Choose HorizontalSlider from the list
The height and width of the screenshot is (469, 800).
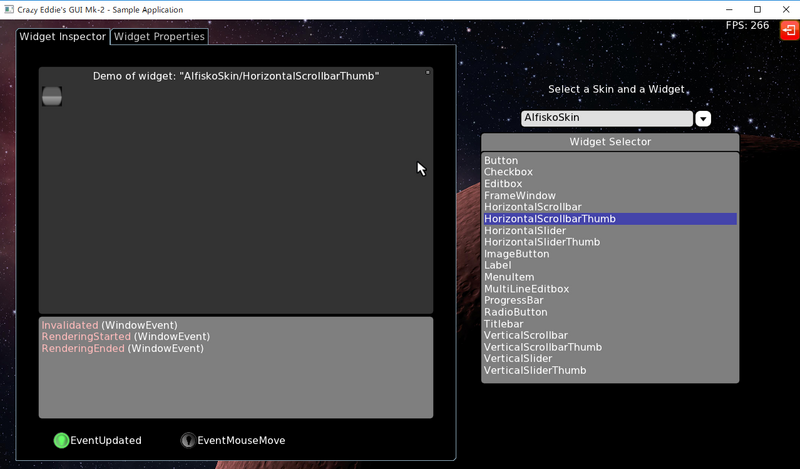tap(525, 231)
